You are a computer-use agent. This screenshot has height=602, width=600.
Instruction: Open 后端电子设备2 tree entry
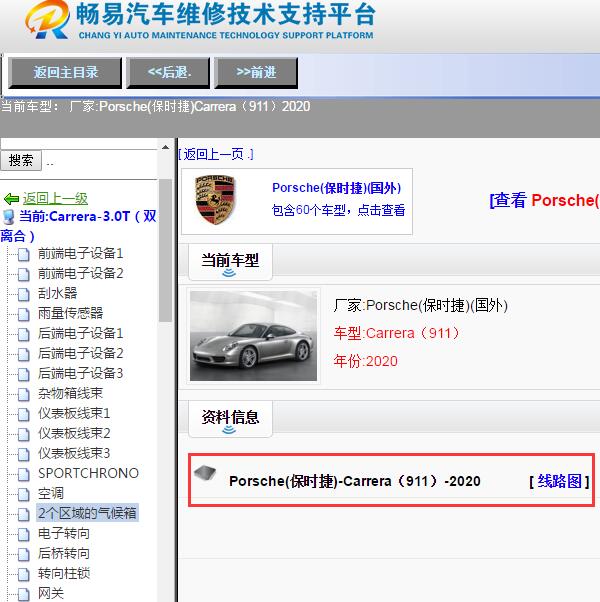pyautogui.click(x=81, y=353)
